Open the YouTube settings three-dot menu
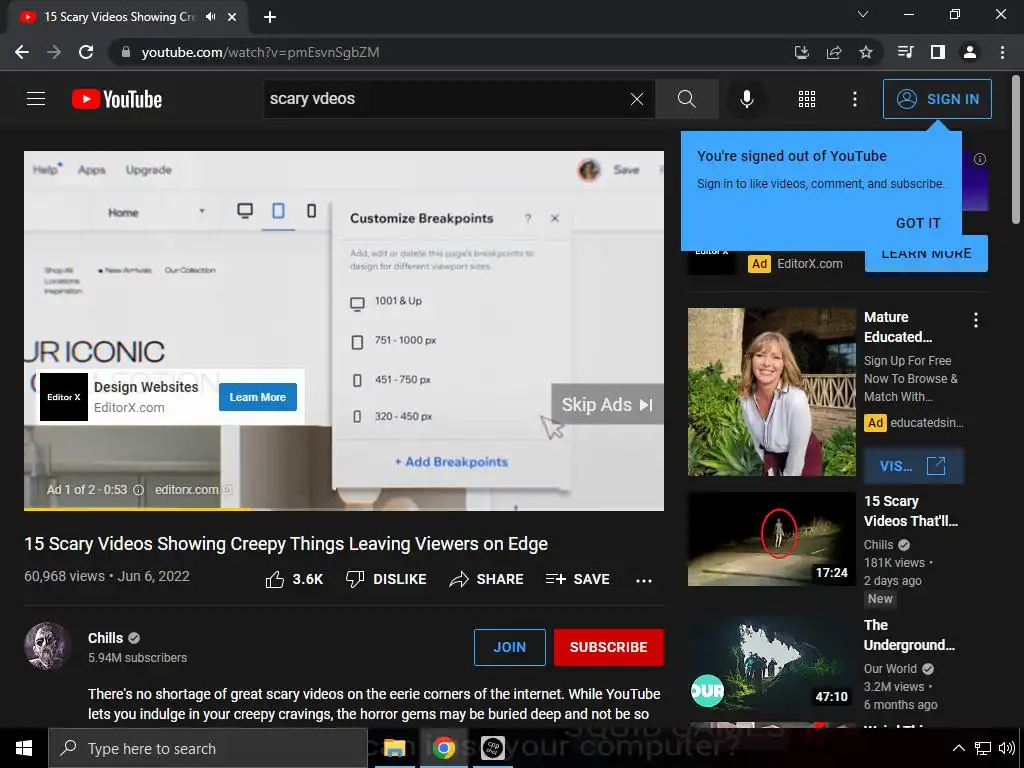This screenshot has height=768, width=1024. (855, 99)
